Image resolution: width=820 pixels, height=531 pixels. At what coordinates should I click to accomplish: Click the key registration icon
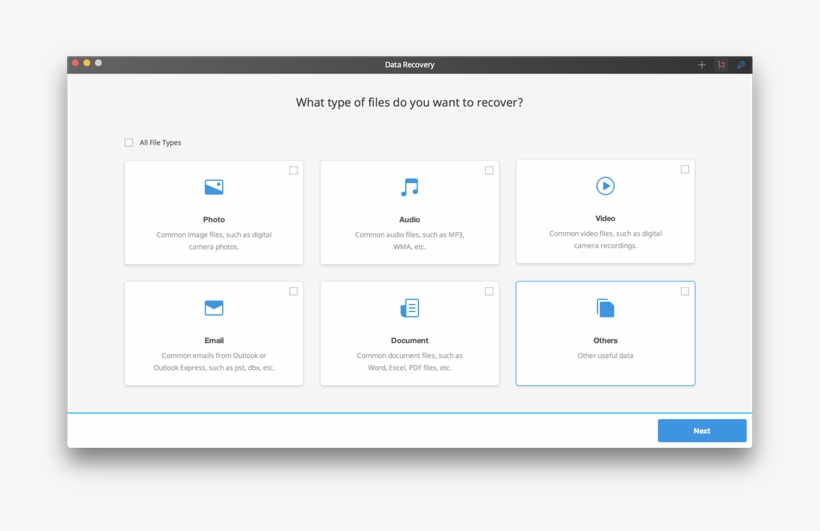coord(741,65)
